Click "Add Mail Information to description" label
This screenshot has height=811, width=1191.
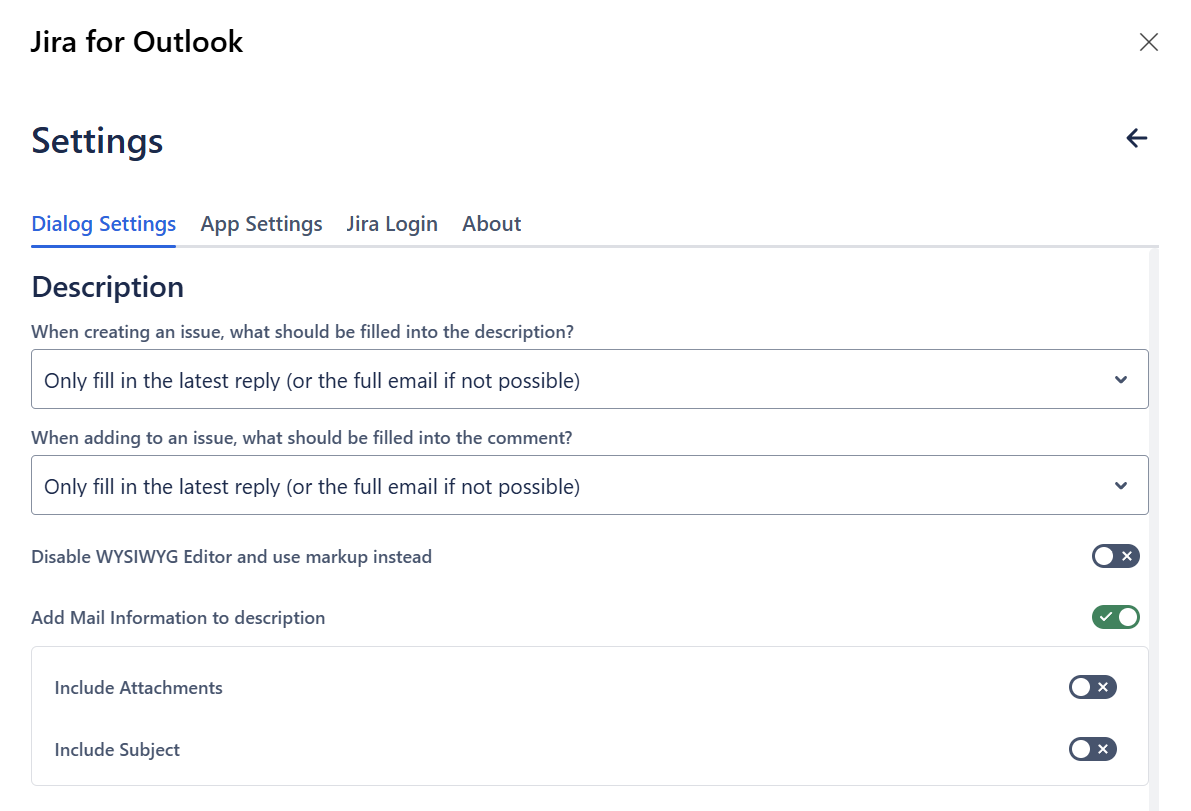178,618
